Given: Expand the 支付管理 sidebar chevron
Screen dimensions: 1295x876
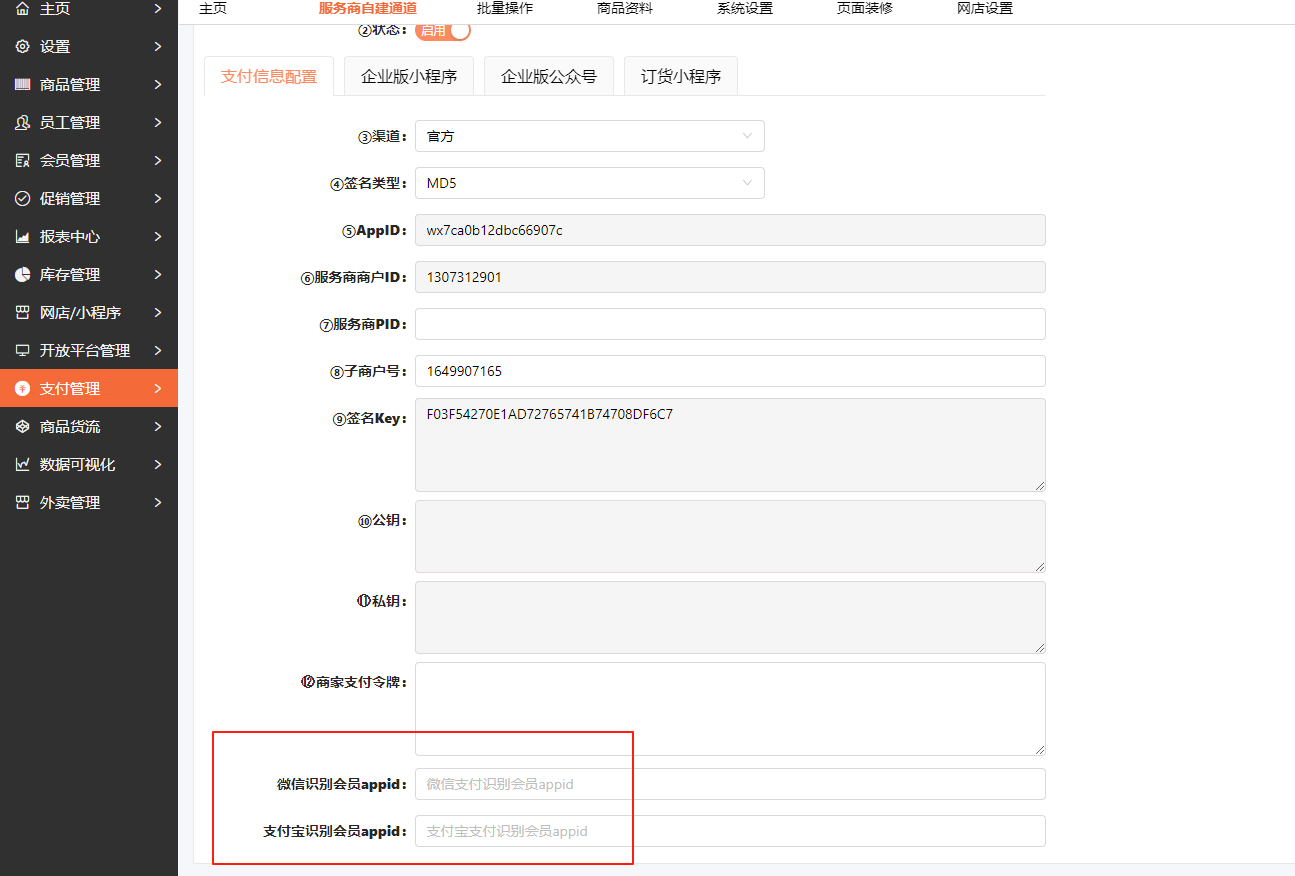Looking at the screenshot, I should point(158,388).
